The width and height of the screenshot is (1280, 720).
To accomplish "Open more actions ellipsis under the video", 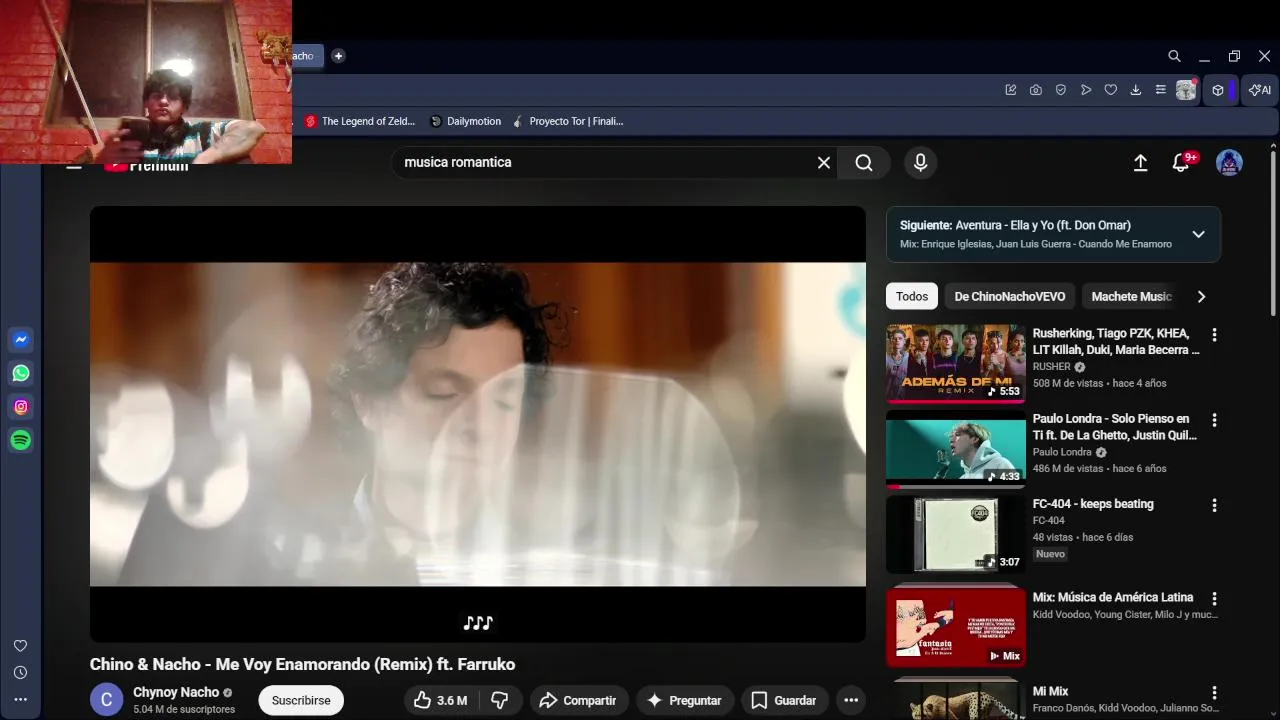I will (x=851, y=700).
